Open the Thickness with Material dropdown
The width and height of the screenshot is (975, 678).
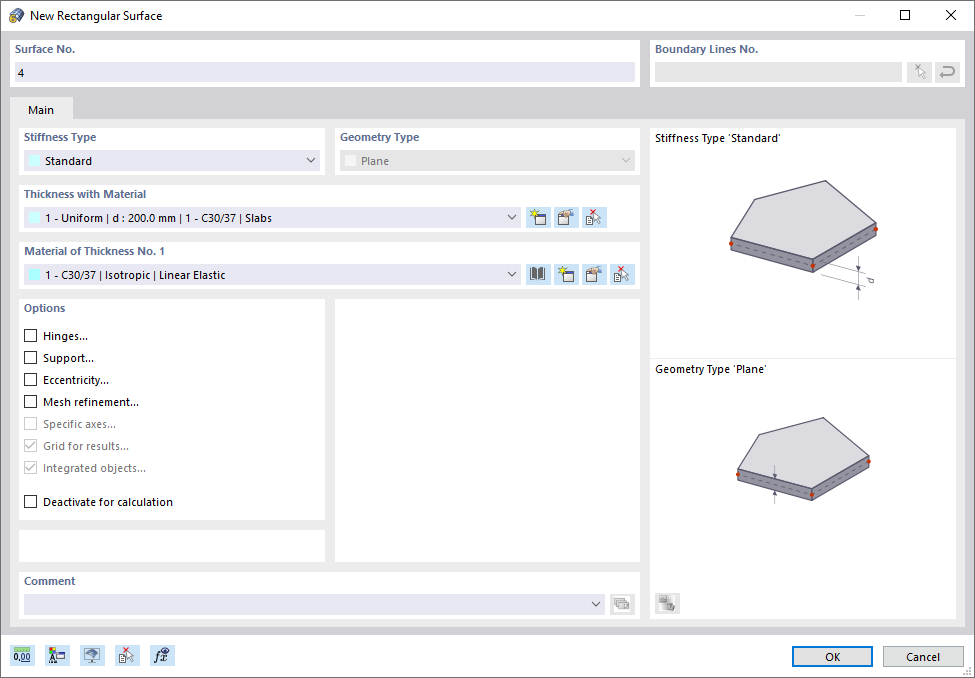(x=512, y=217)
